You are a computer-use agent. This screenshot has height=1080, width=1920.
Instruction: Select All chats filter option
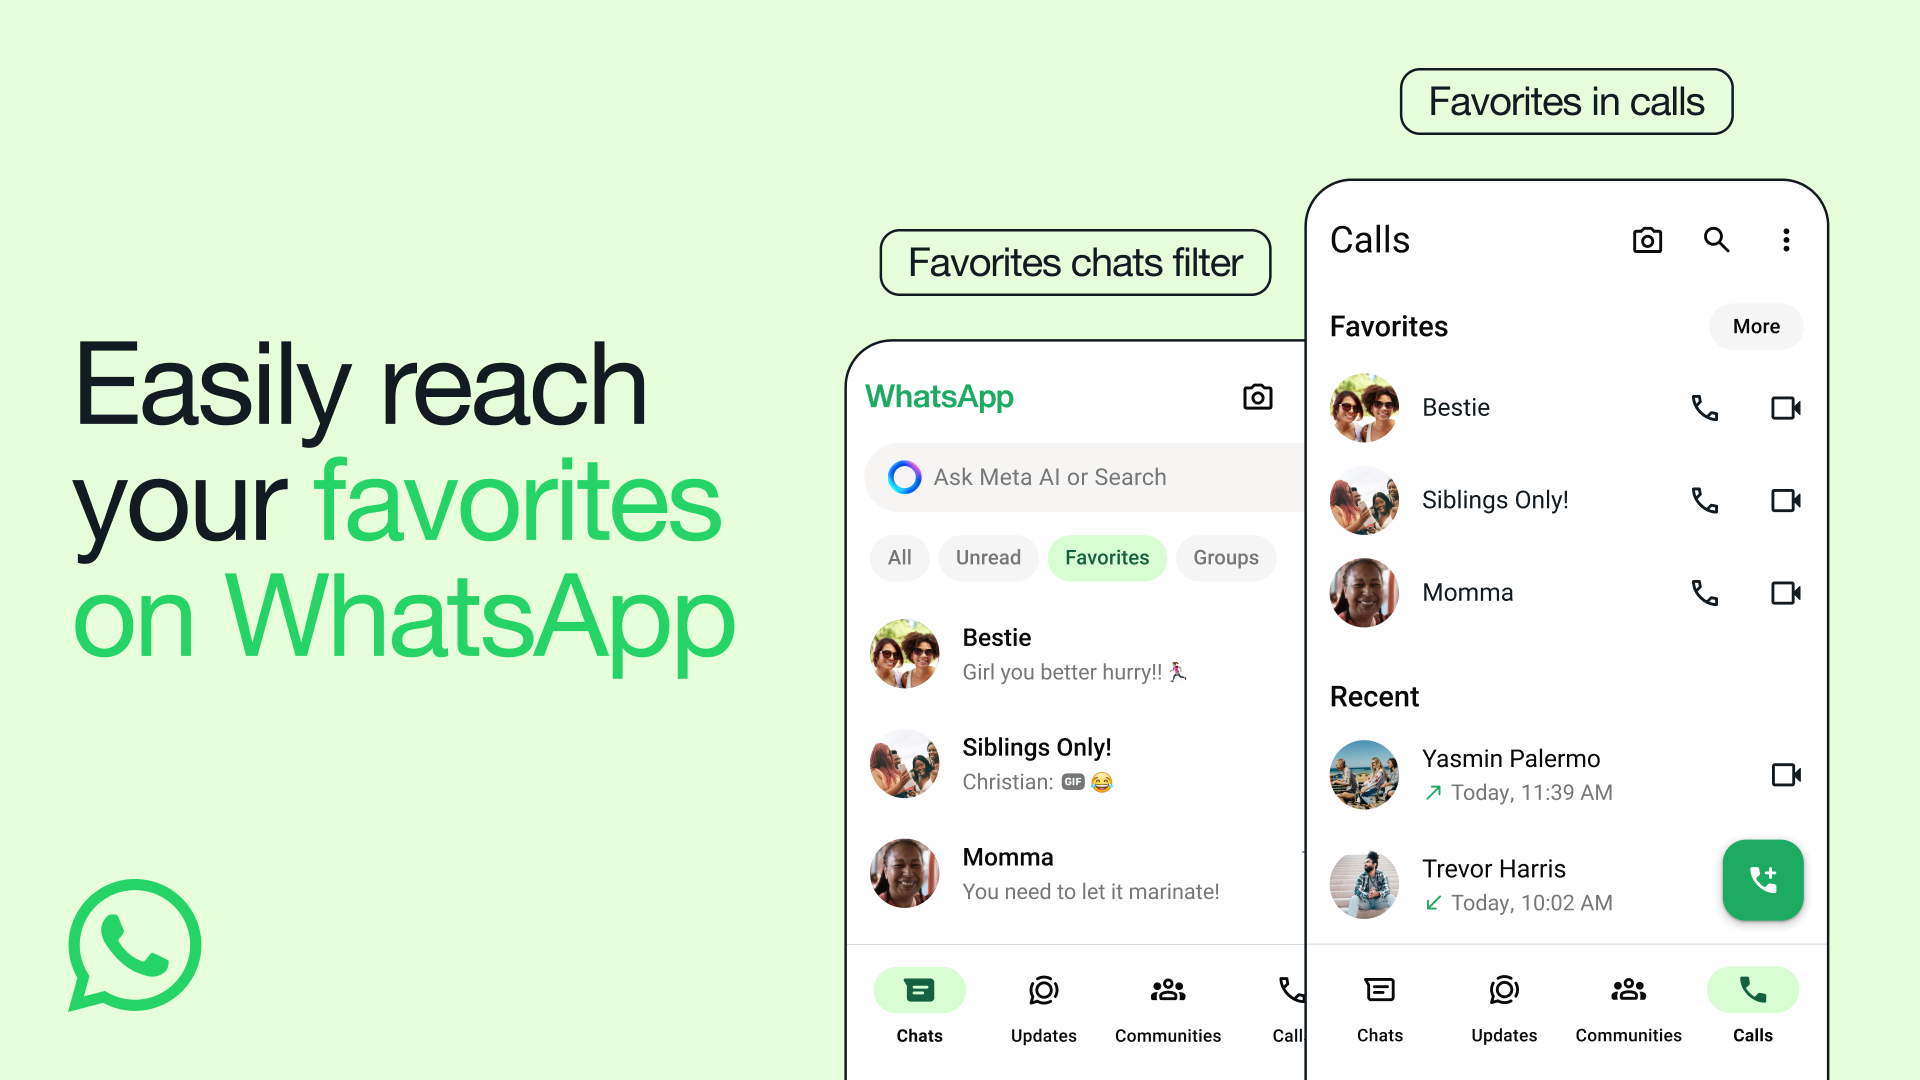point(898,556)
